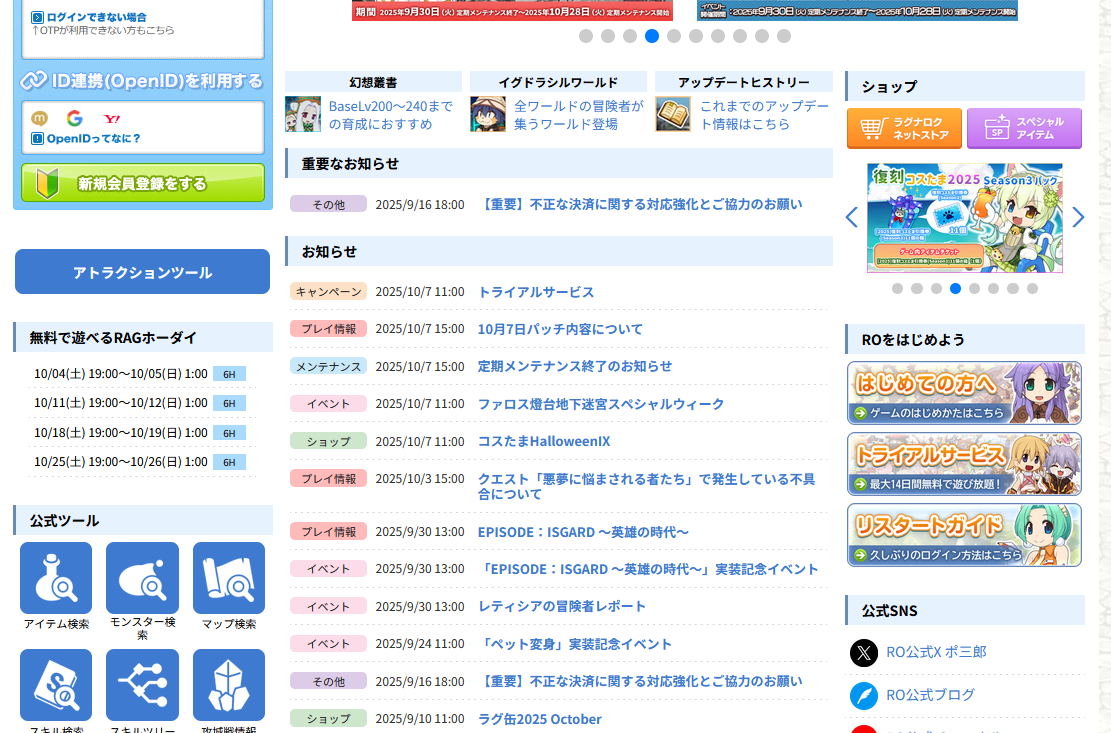
Task: Click the Google OpenID login icon
Action: tap(74, 118)
